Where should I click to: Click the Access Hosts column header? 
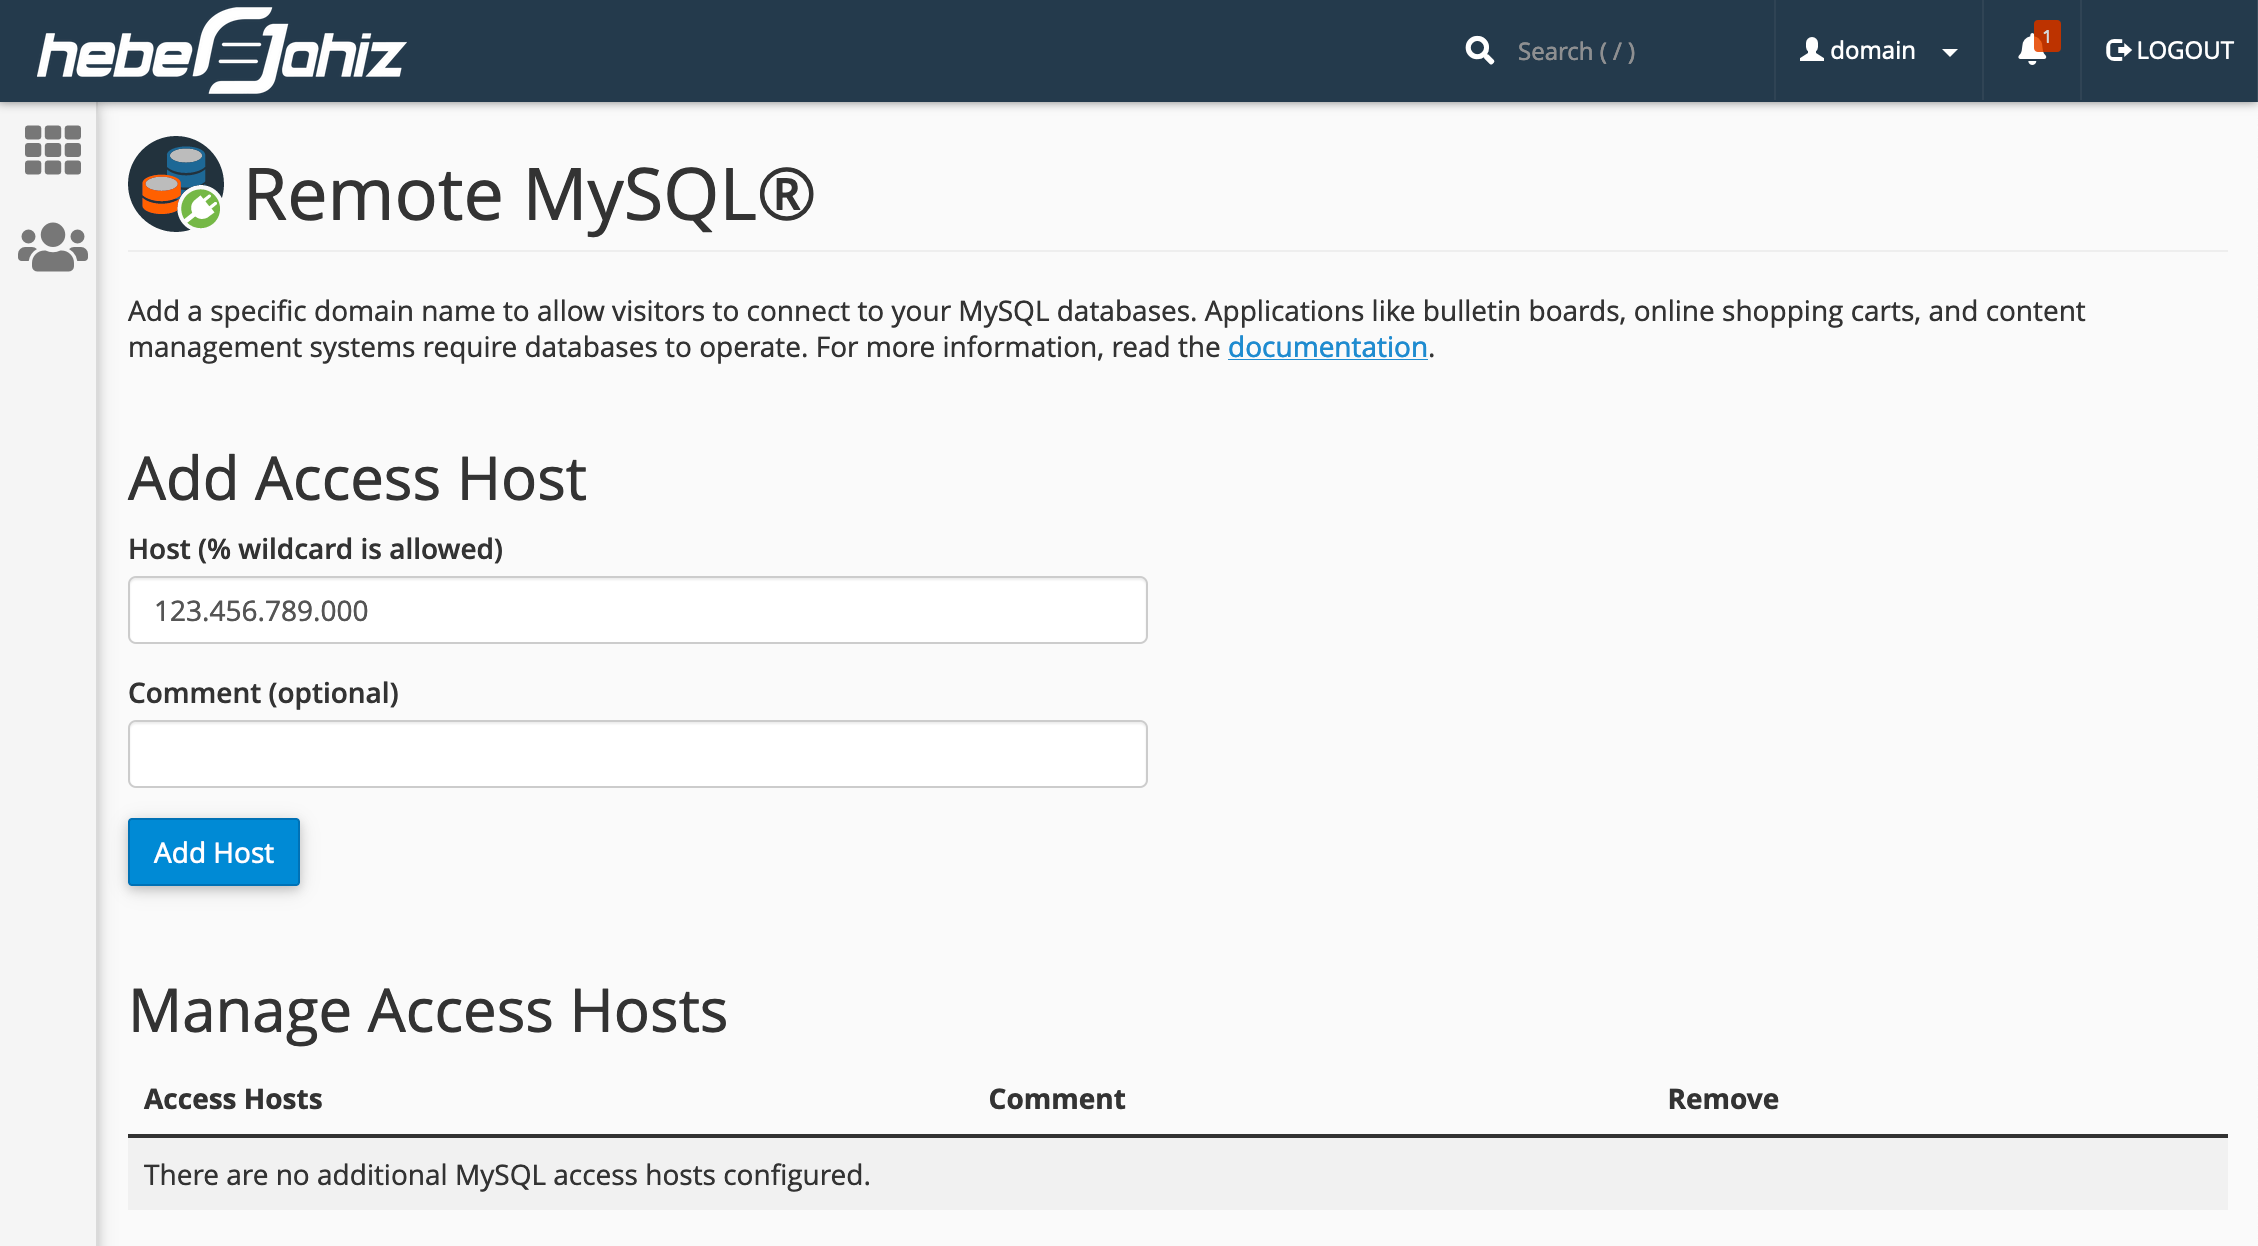coord(233,1099)
